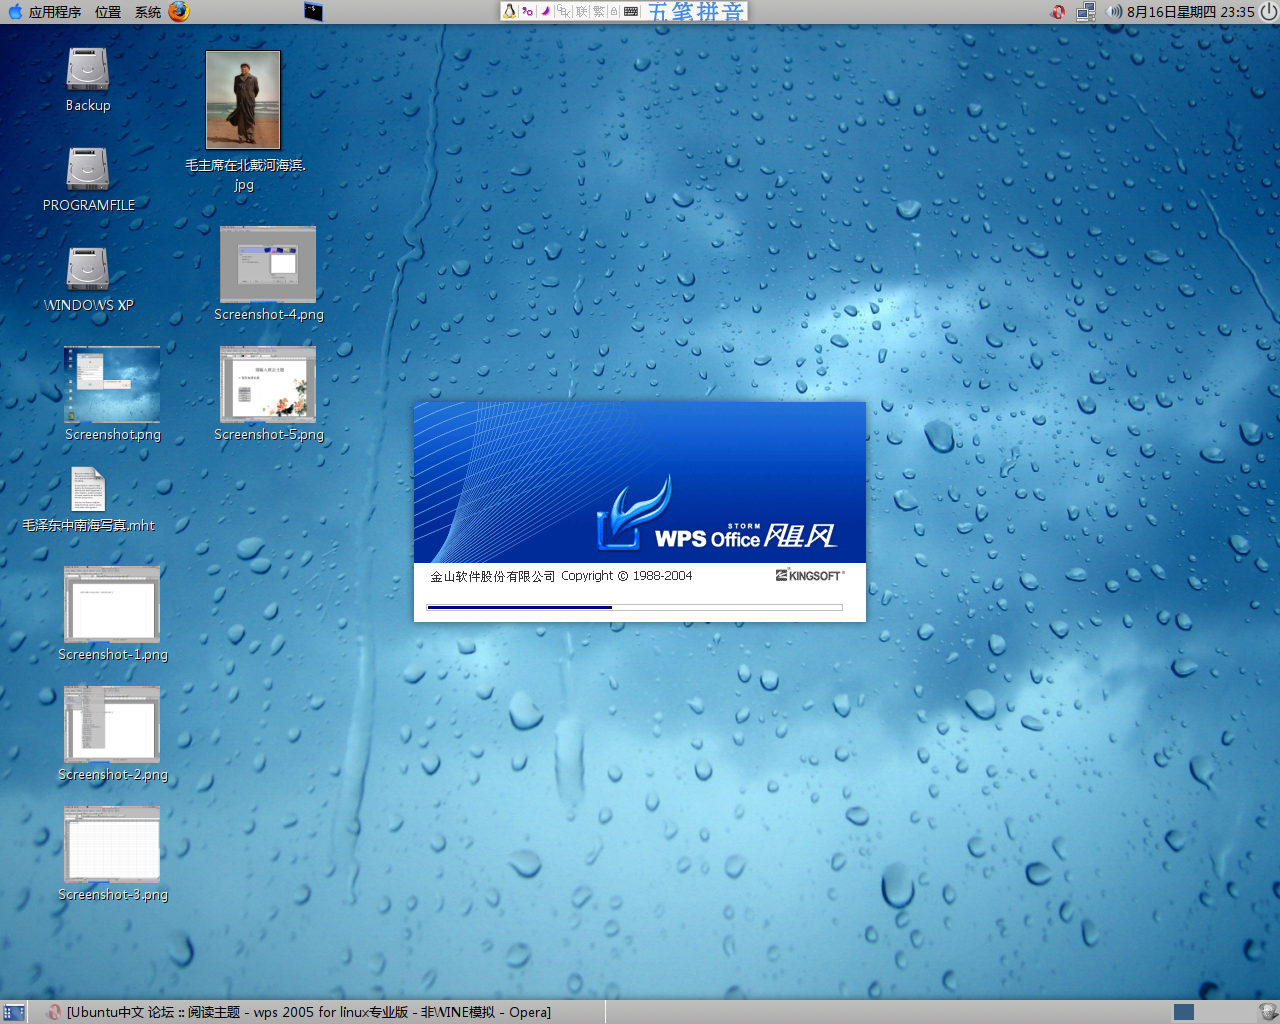Select the Screenshot-5.png thumbnail
1280x1024 pixels.
268,384
